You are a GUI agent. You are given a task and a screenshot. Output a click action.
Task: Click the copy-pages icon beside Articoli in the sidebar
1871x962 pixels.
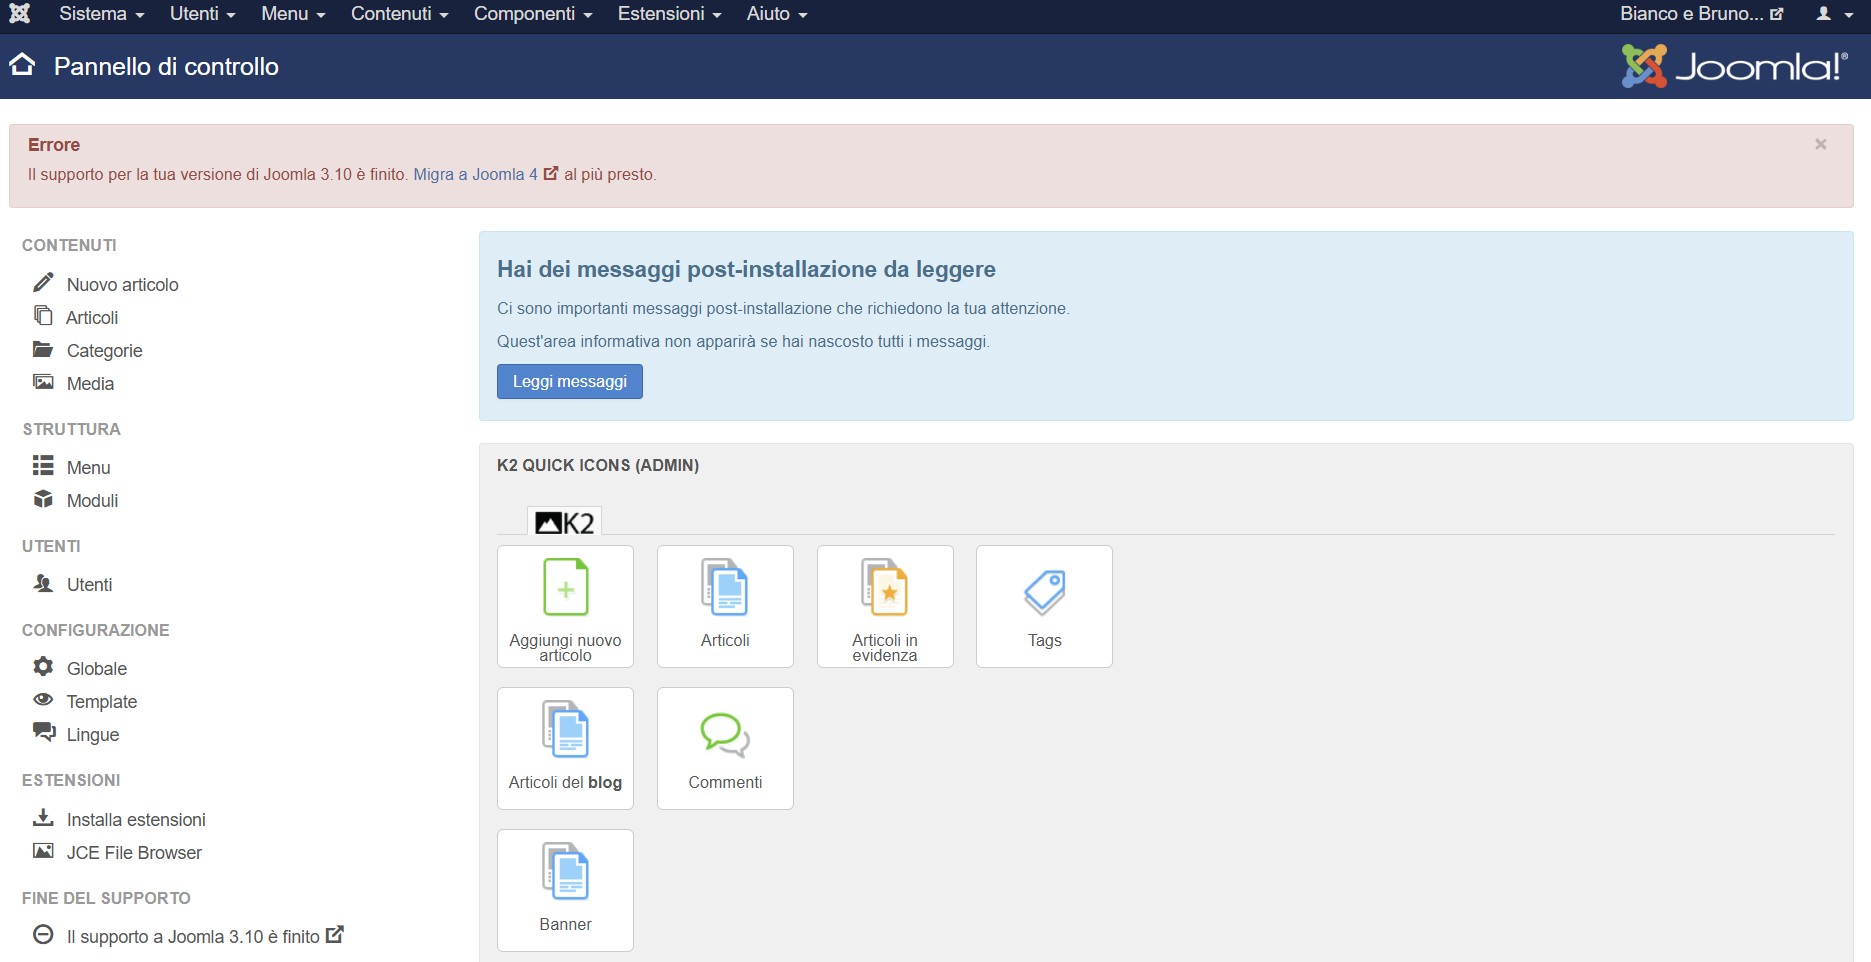pos(43,316)
